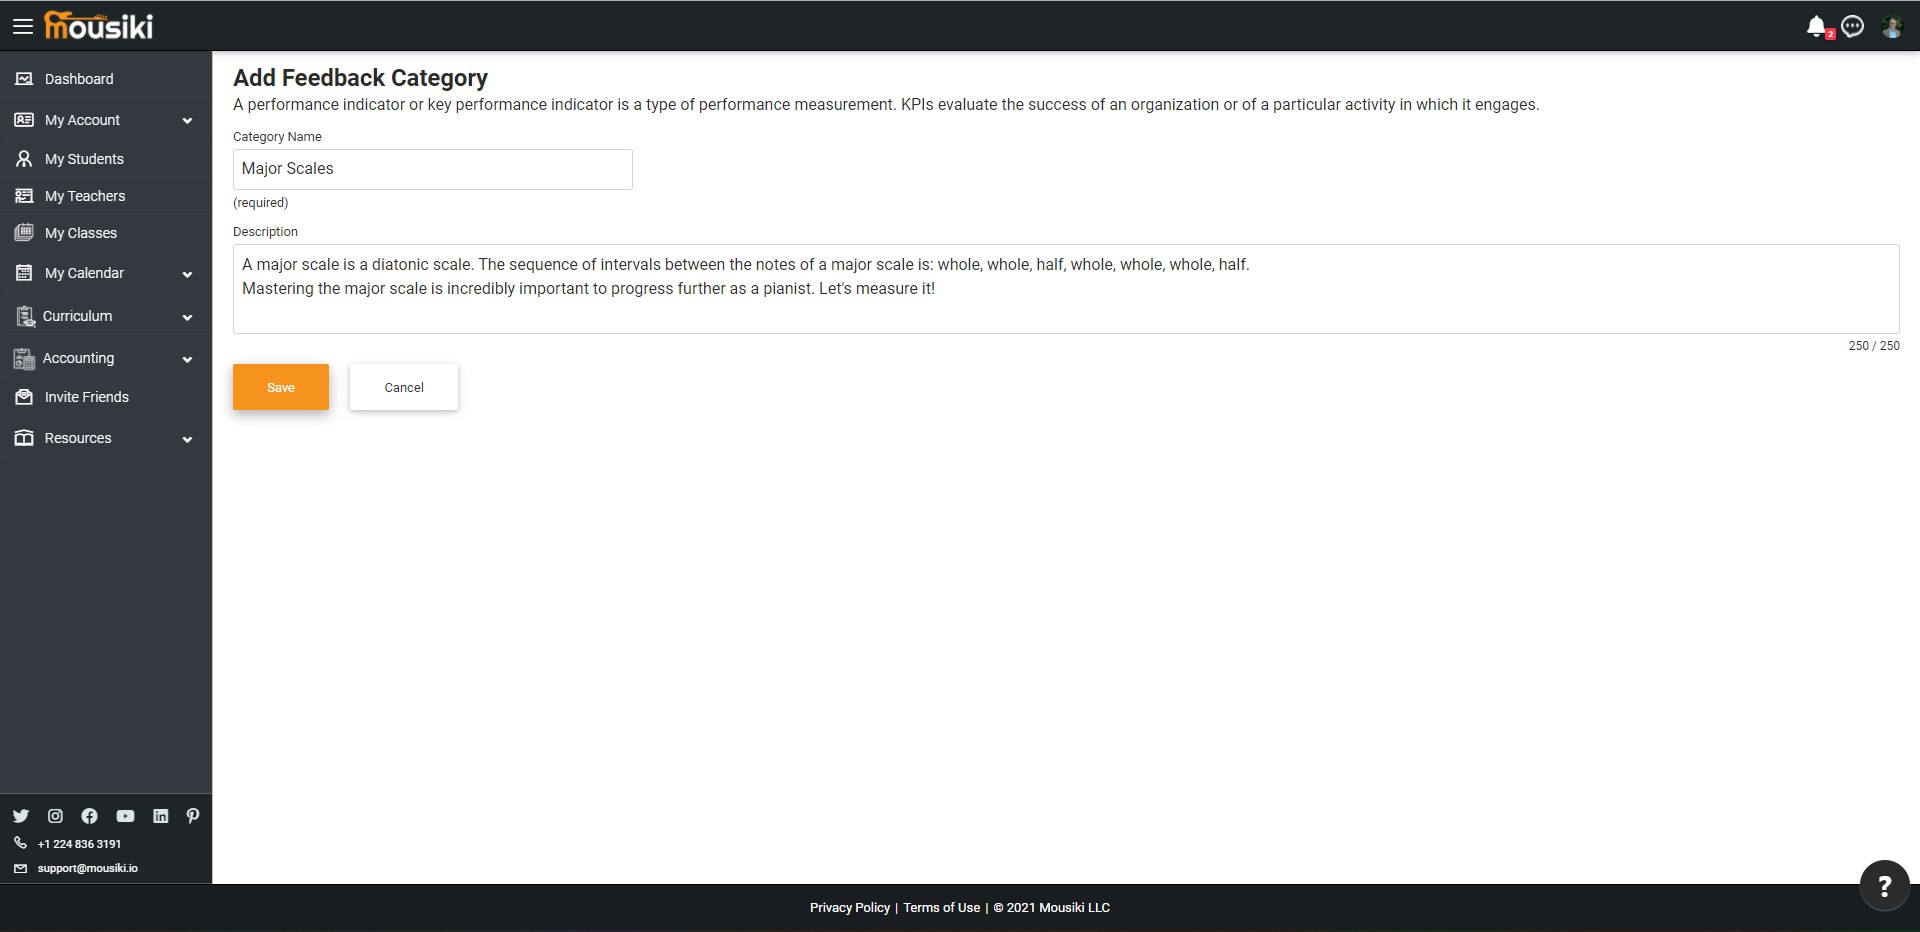Viewport: 1920px width, 932px height.
Task: Click support@mousiki.io email link
Action: coord(88,868)
